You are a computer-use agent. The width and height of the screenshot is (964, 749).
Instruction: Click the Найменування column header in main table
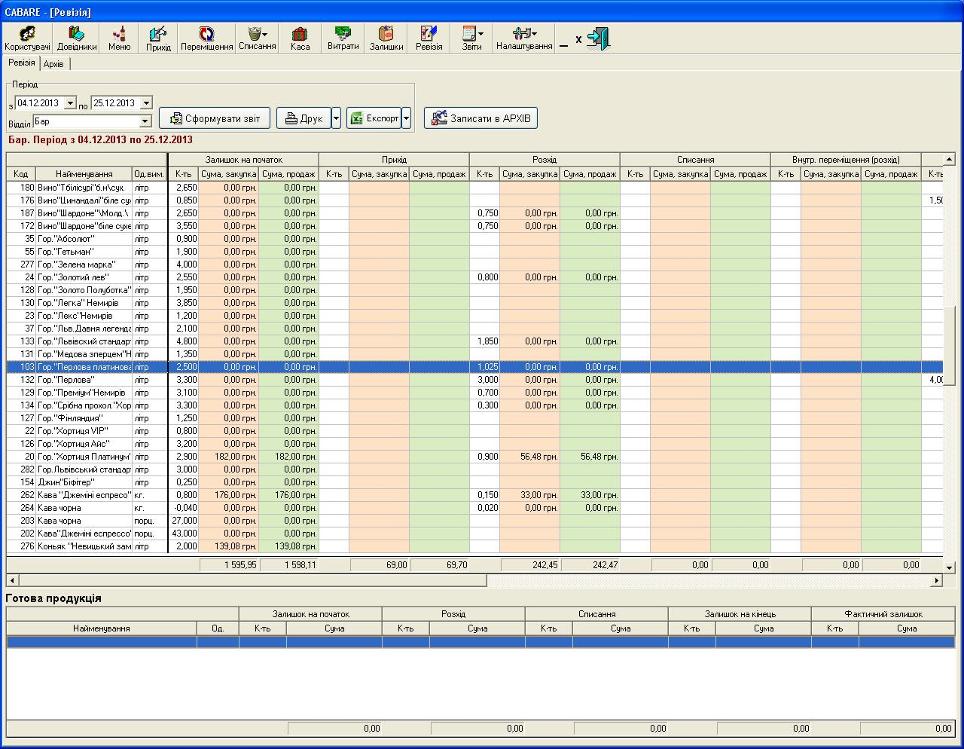click(x=84, y=174)
